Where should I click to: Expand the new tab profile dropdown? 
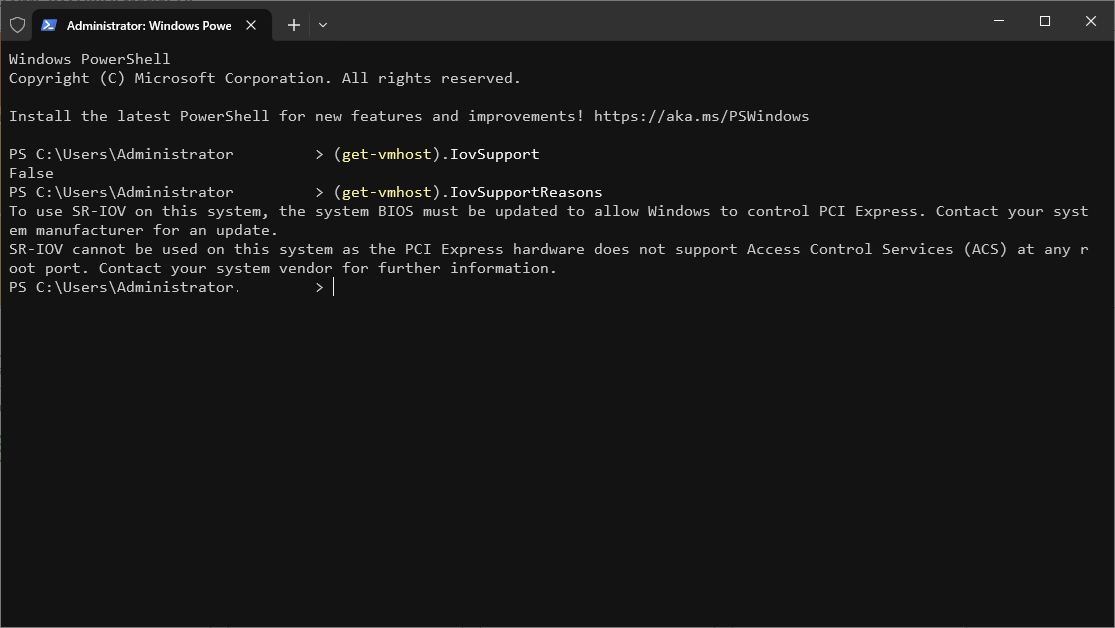tap(323, 25)
